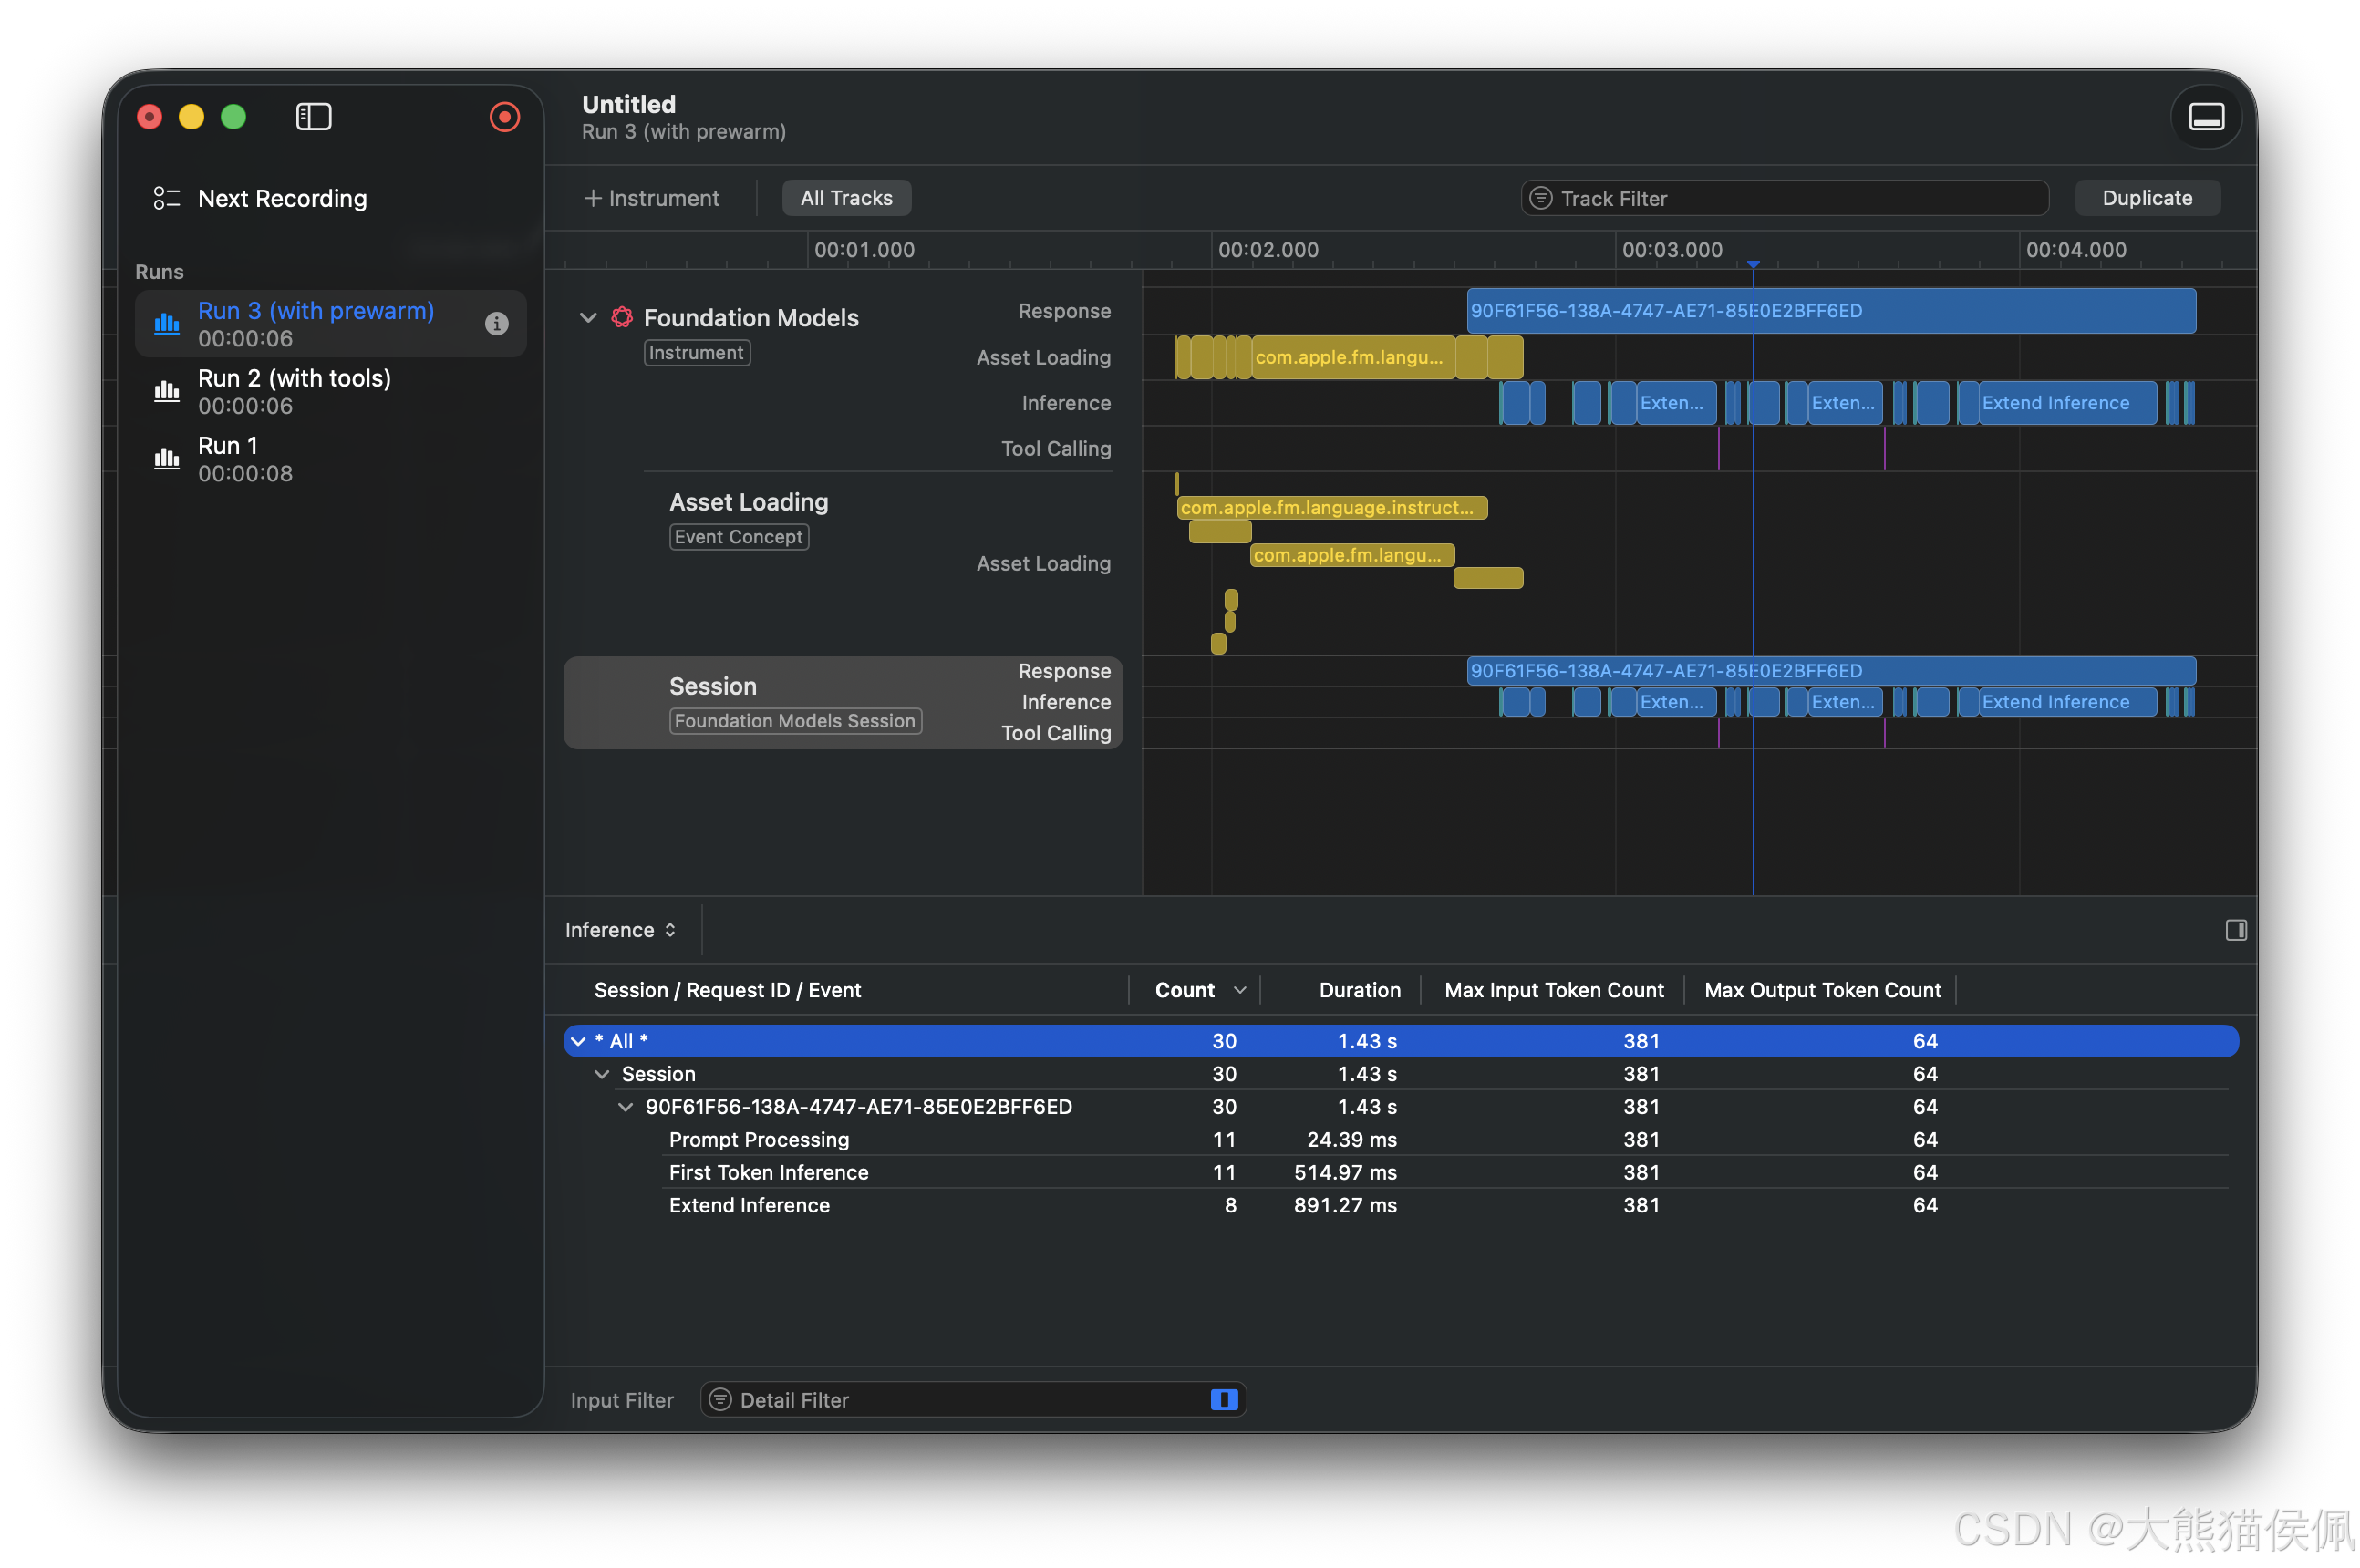Click Detail Filter blue scope toggle

pyautogui.click(x=1223, y=1399)
